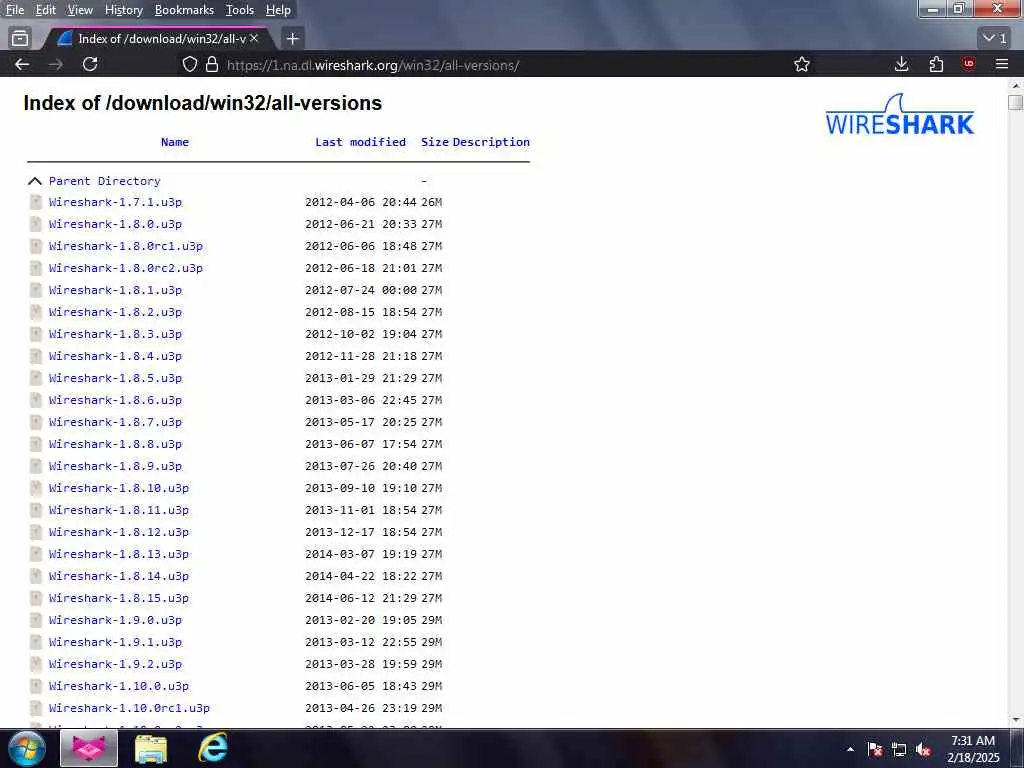Image resolution: width=1024 pixels, height=768 pixels.
Task: Launch Internet Explorer from the taskbar
Action: coord(213,748)
